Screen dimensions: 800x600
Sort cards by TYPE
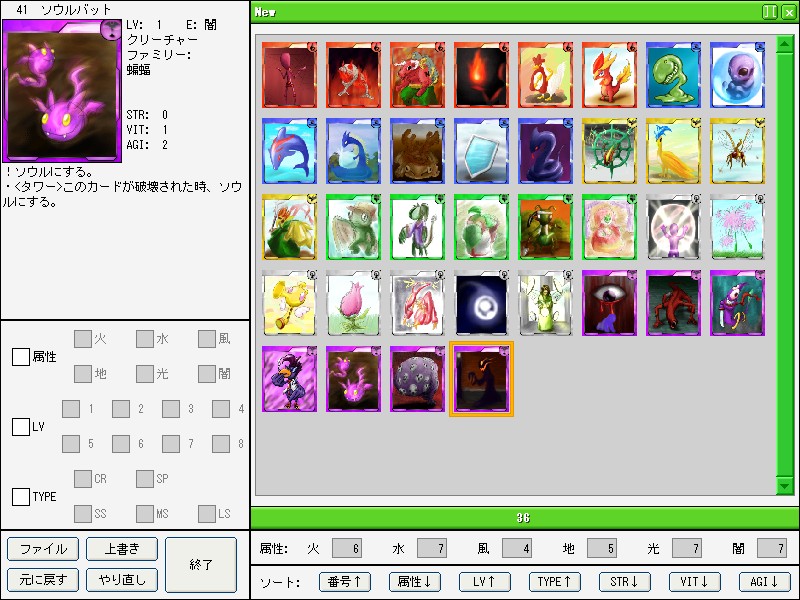click(554, 582)
